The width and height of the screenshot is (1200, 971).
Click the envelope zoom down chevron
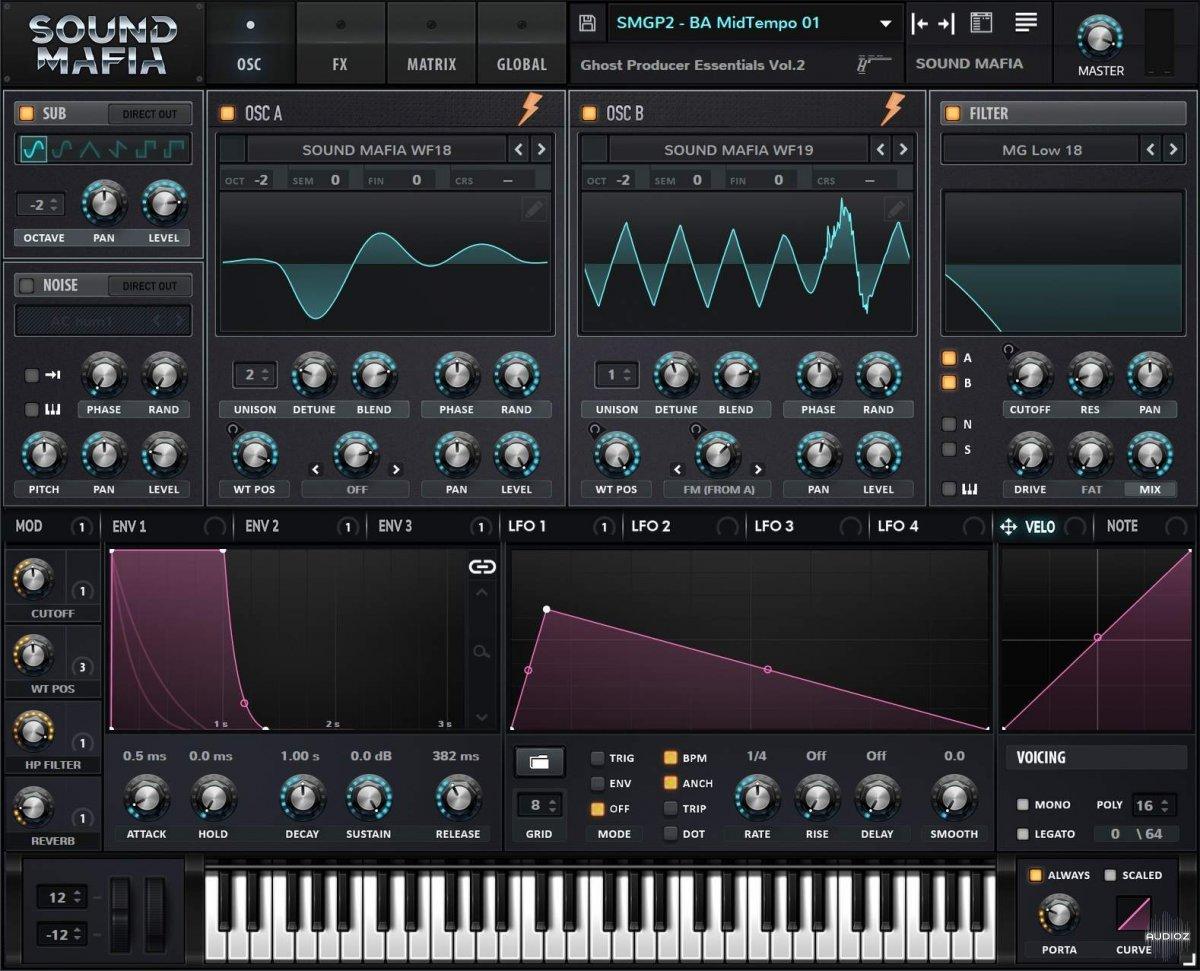[482, 717]
